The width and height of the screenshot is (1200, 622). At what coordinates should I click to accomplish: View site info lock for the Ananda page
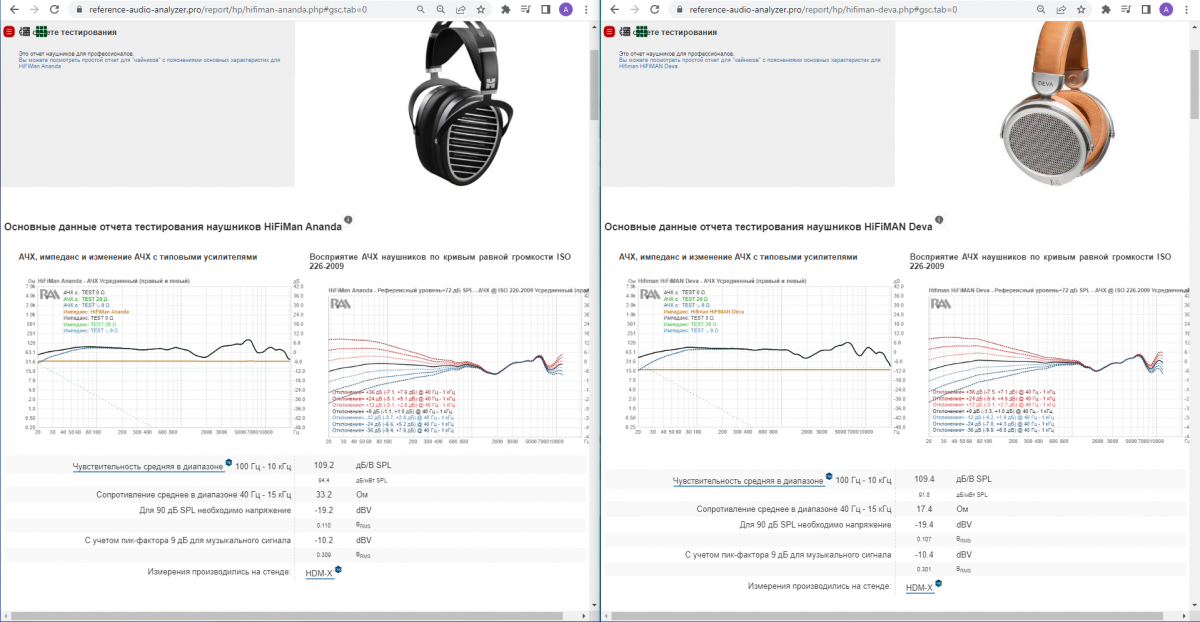[80, 9]
